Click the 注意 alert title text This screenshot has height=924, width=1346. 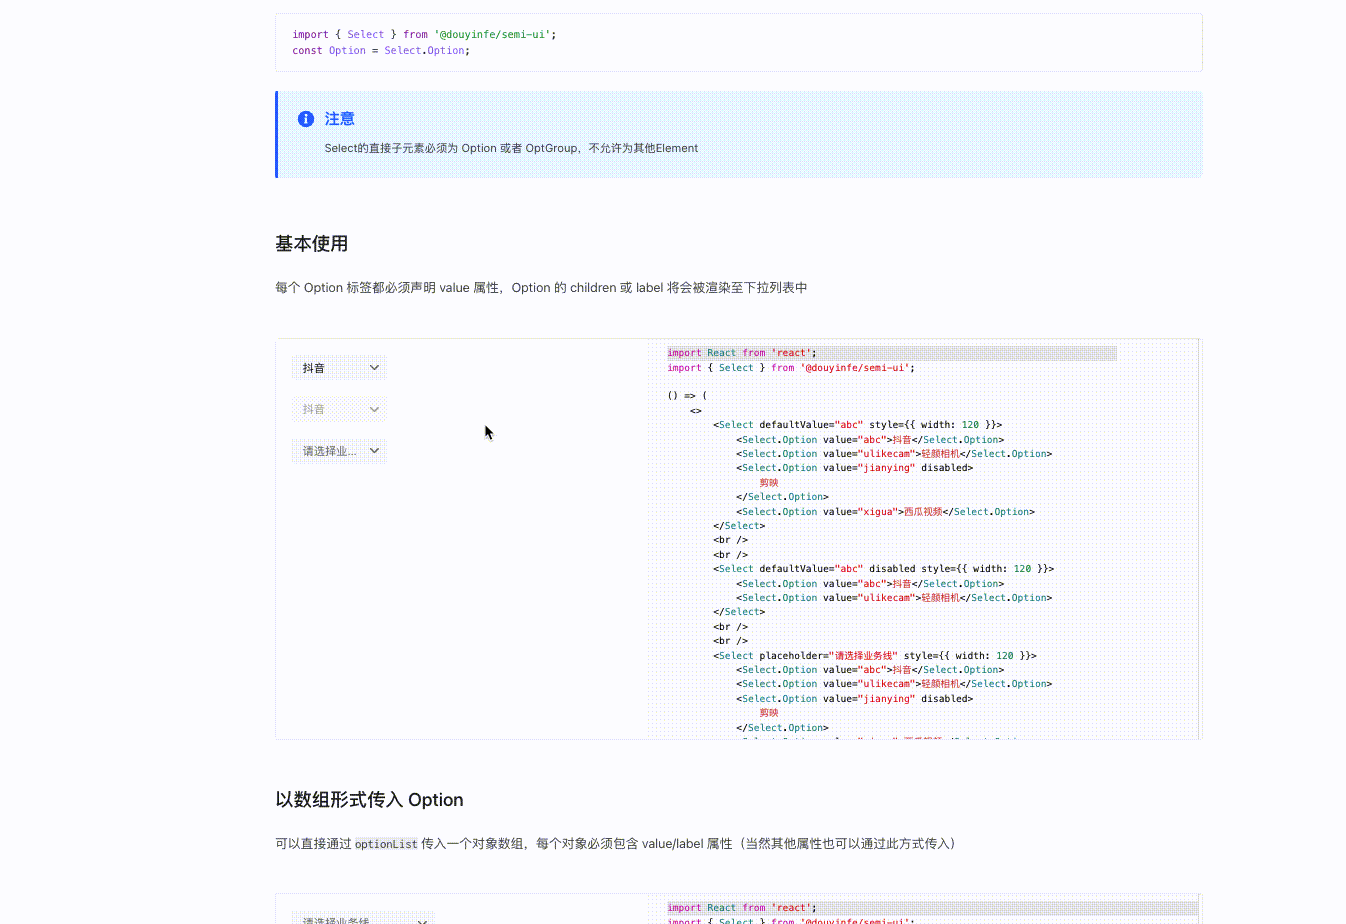pyautogui.click(x=339, y=118)
